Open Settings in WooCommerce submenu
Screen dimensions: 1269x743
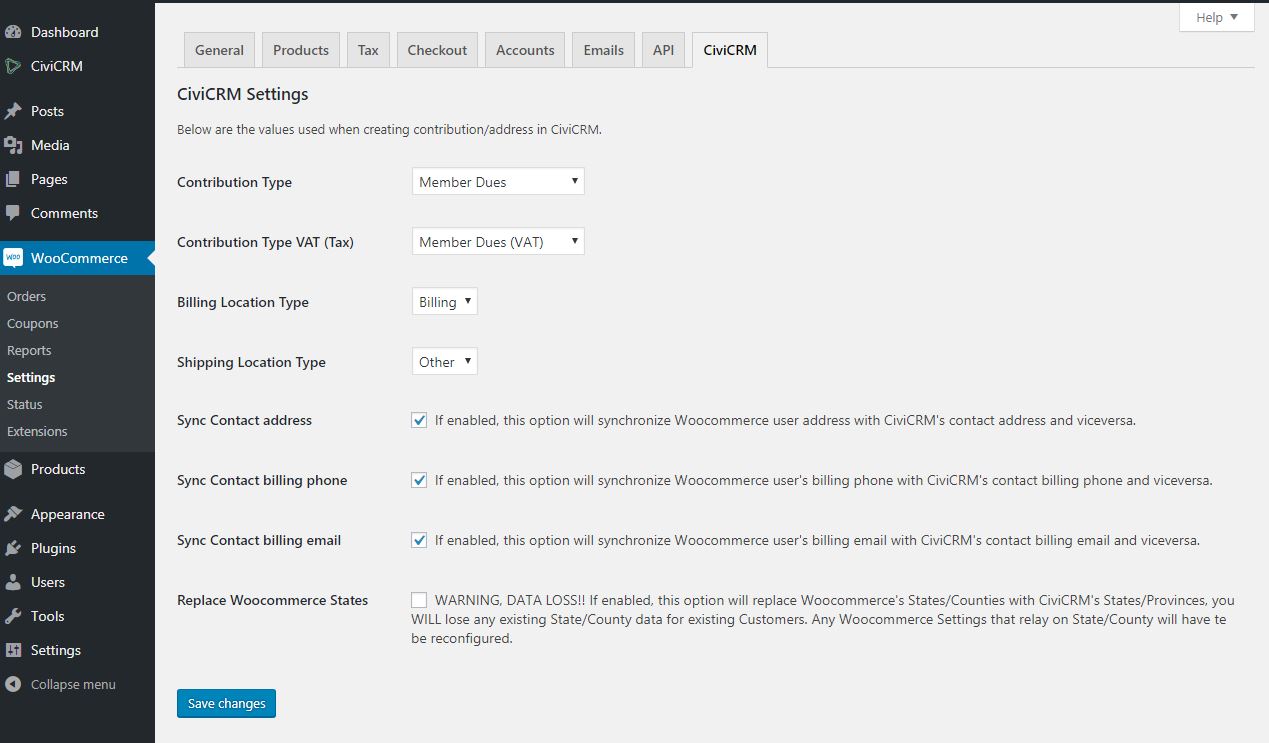(x=31, y=377)
